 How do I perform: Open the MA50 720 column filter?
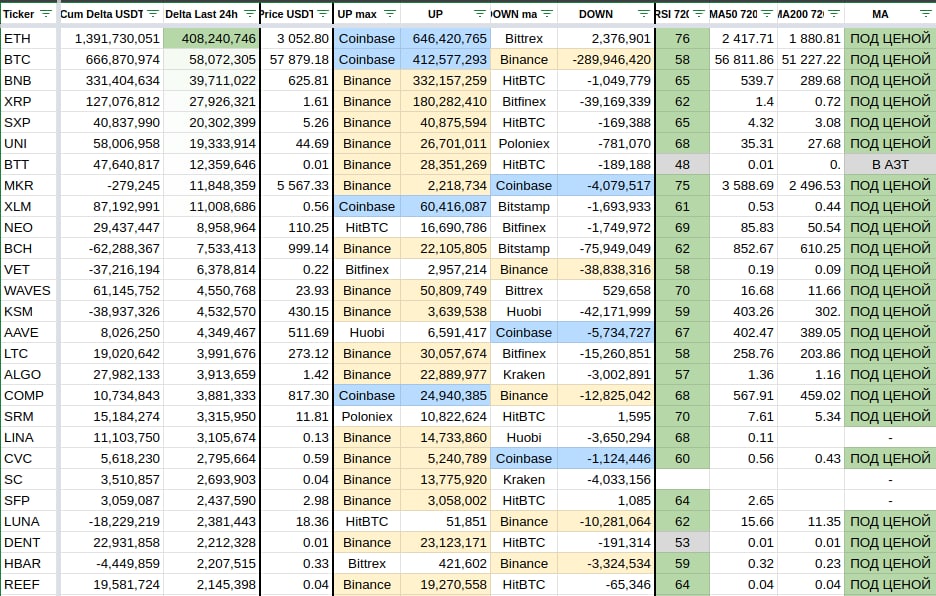tap(767, 14)
